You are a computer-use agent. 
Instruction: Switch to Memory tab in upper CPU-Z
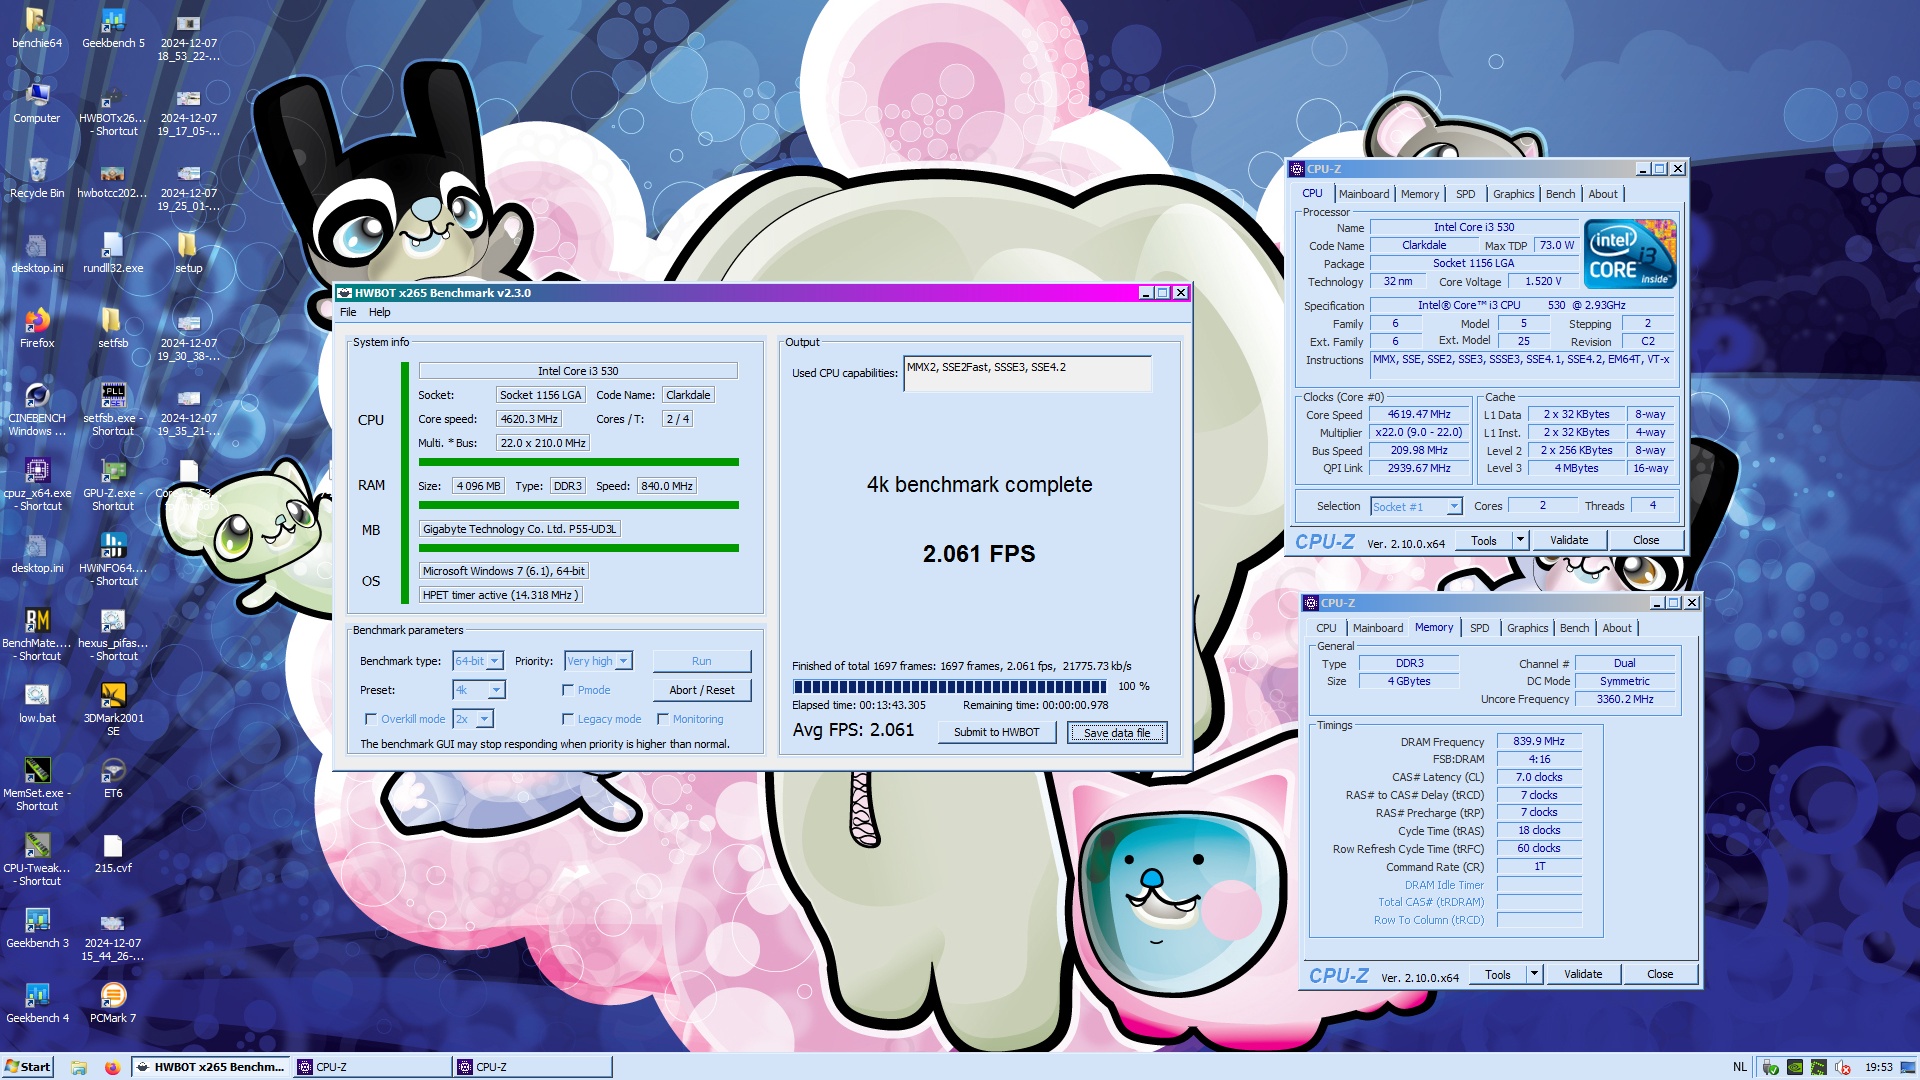pos(1420,194)
